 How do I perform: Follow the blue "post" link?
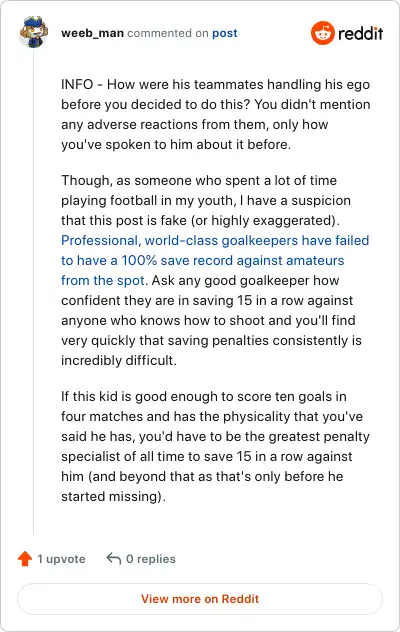(x=225, y=33)
